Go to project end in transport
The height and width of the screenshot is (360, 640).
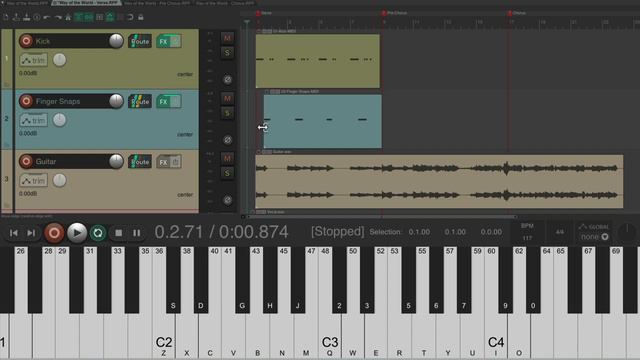pyautogui.click(x=31, y=233)
